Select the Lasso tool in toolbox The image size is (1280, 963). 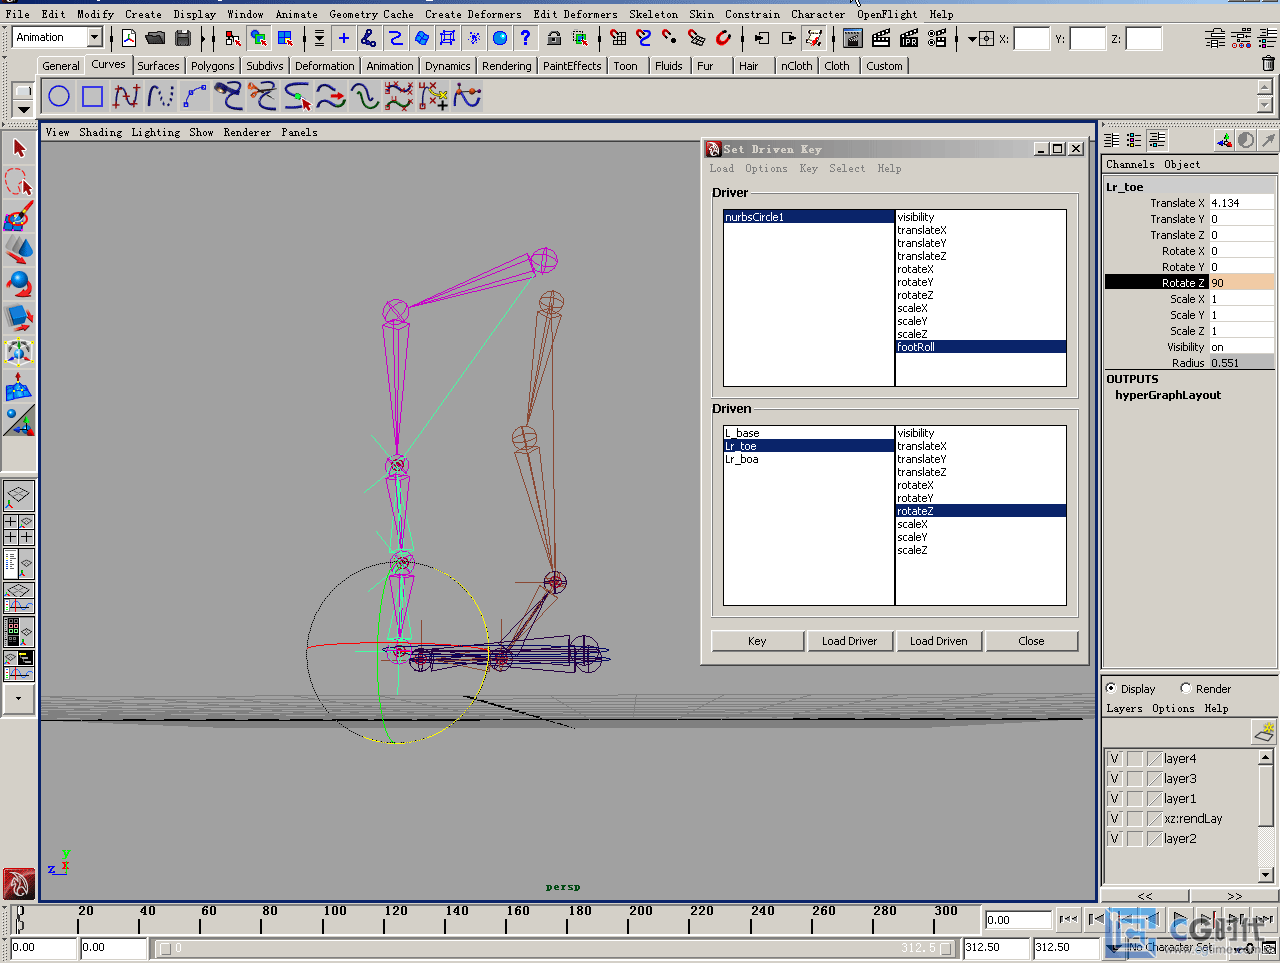coord(19,182)
